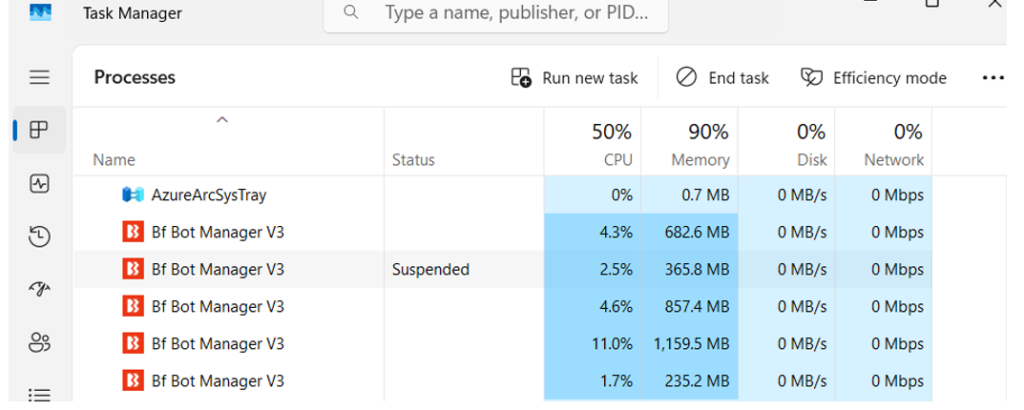The width and height of the screenshot is (1024, 410).
Task: Select the Processes sidebar icon
Action: (x=39, y=130)
